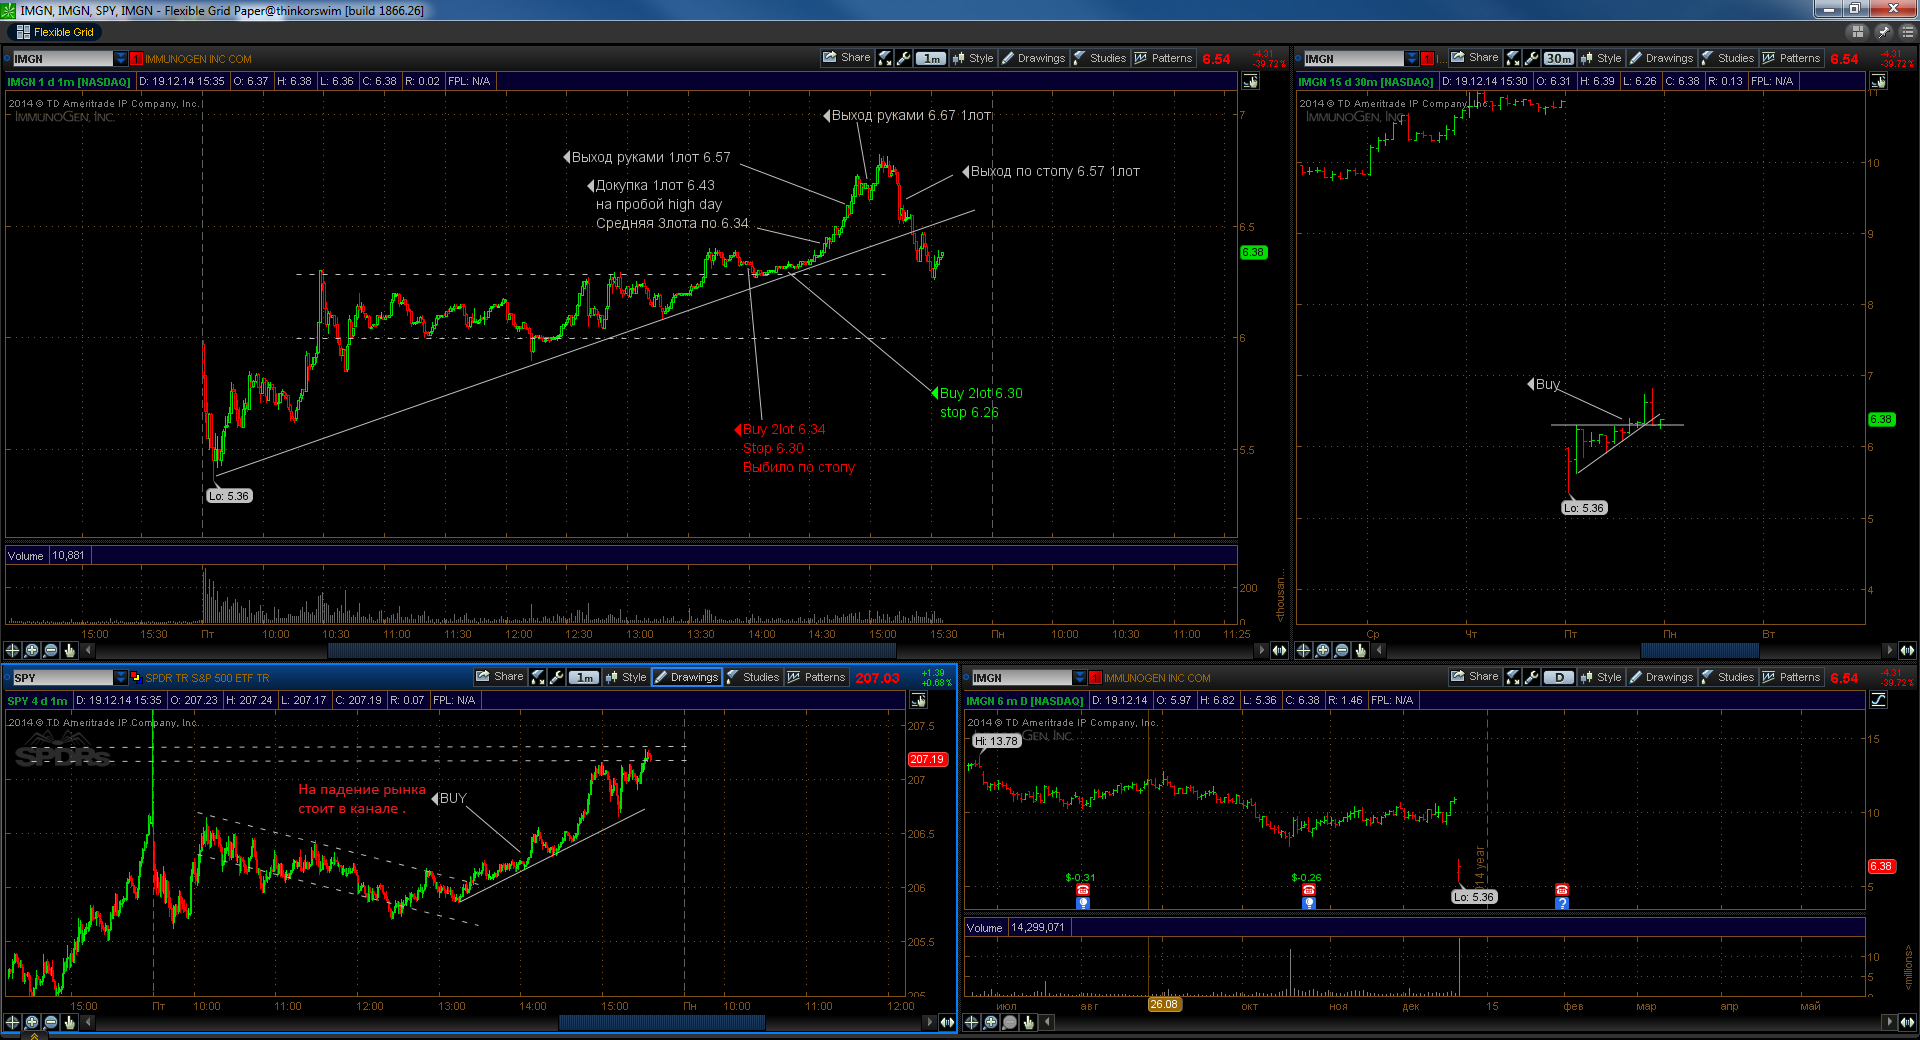The width and height of the screenshot is (1920, 1040).
Task: Click first red phone earnings marker on daily chart
Action: 1083,889
